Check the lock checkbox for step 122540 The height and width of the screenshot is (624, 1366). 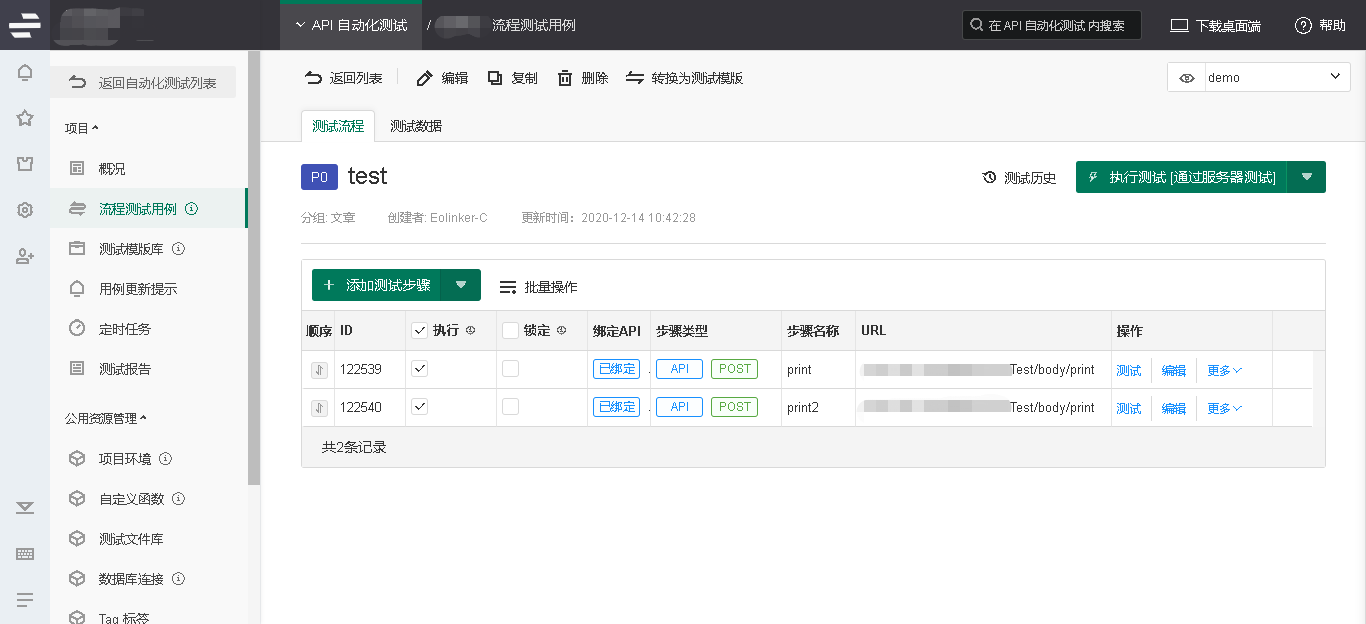click(511, 407)
